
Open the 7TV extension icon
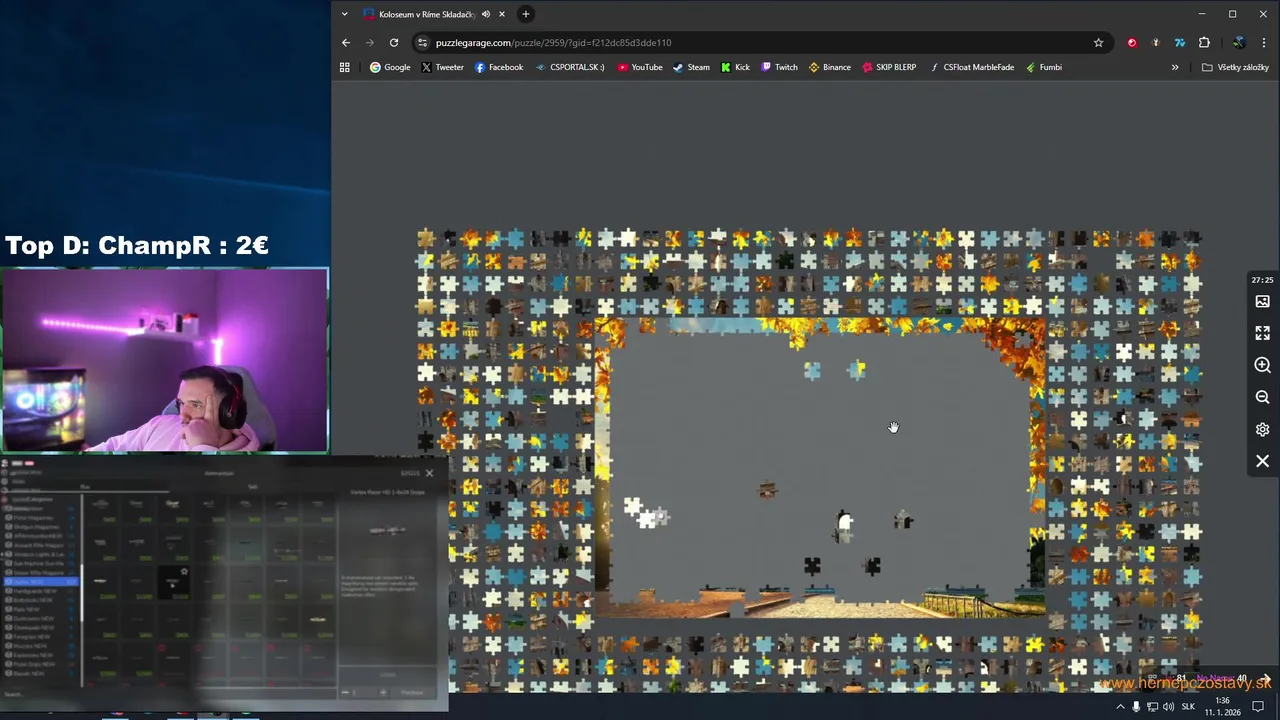[1180, 43]
